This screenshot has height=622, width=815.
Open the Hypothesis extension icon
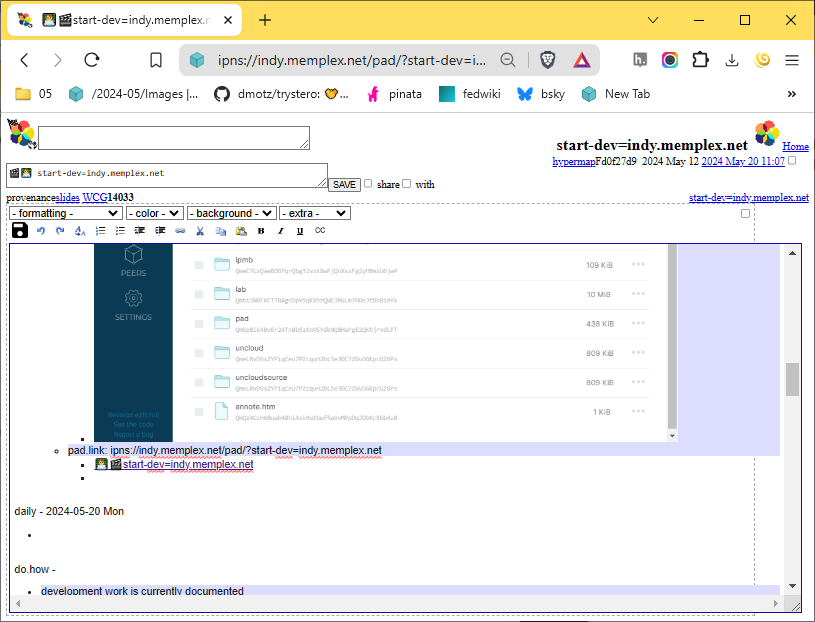click(640, 60)
